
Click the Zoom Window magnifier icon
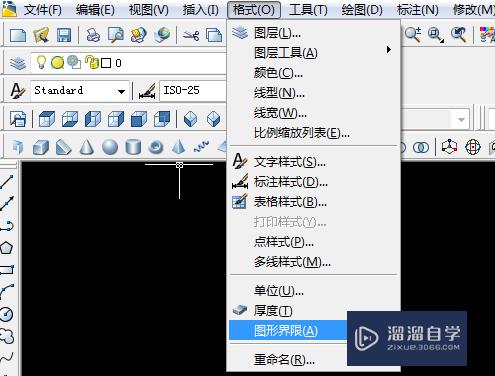tap(436, 34)
